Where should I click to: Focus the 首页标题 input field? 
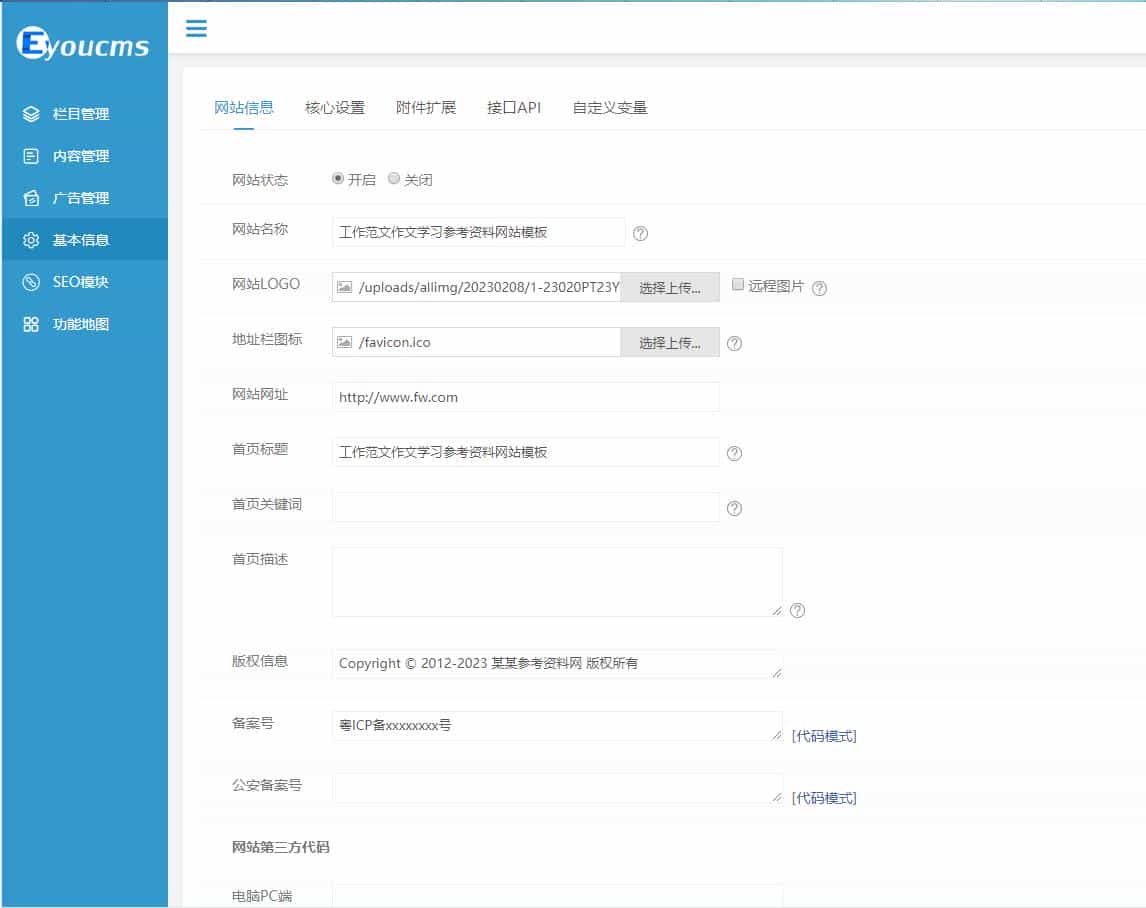pos(525,452)
